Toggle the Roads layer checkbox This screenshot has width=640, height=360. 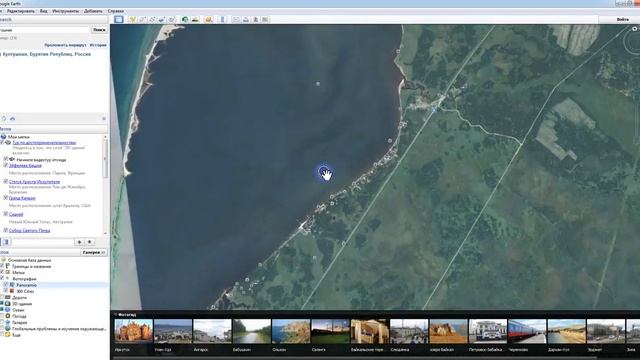[x=2, y=297]
